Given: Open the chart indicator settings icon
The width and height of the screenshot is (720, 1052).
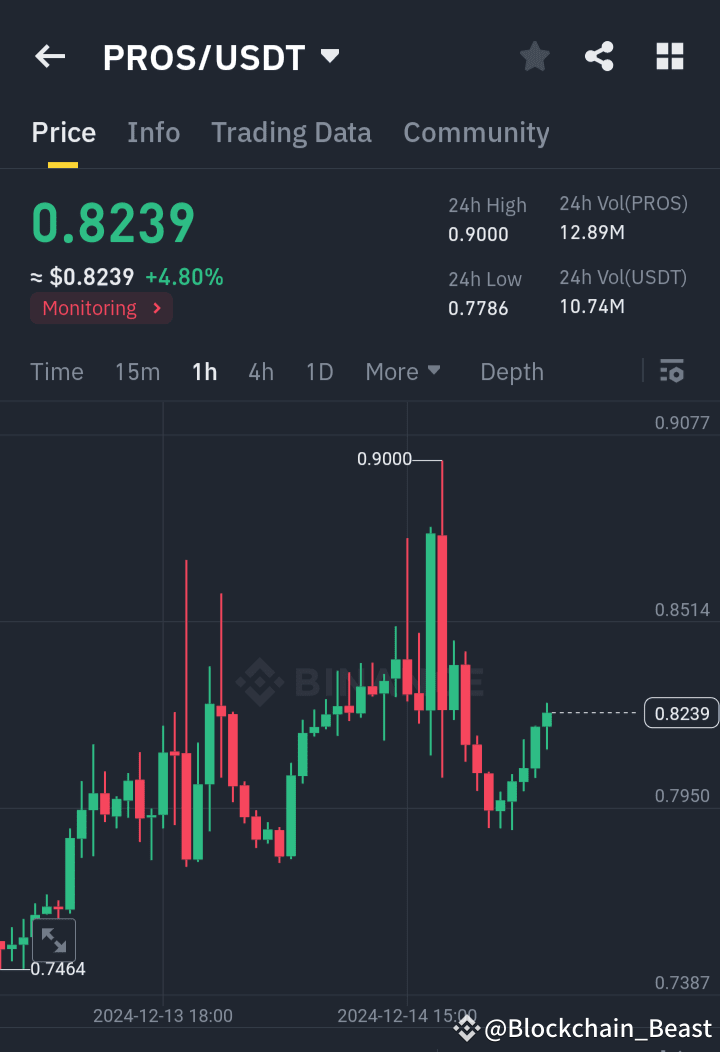Looking at the screenshot, I should (672, 371).
